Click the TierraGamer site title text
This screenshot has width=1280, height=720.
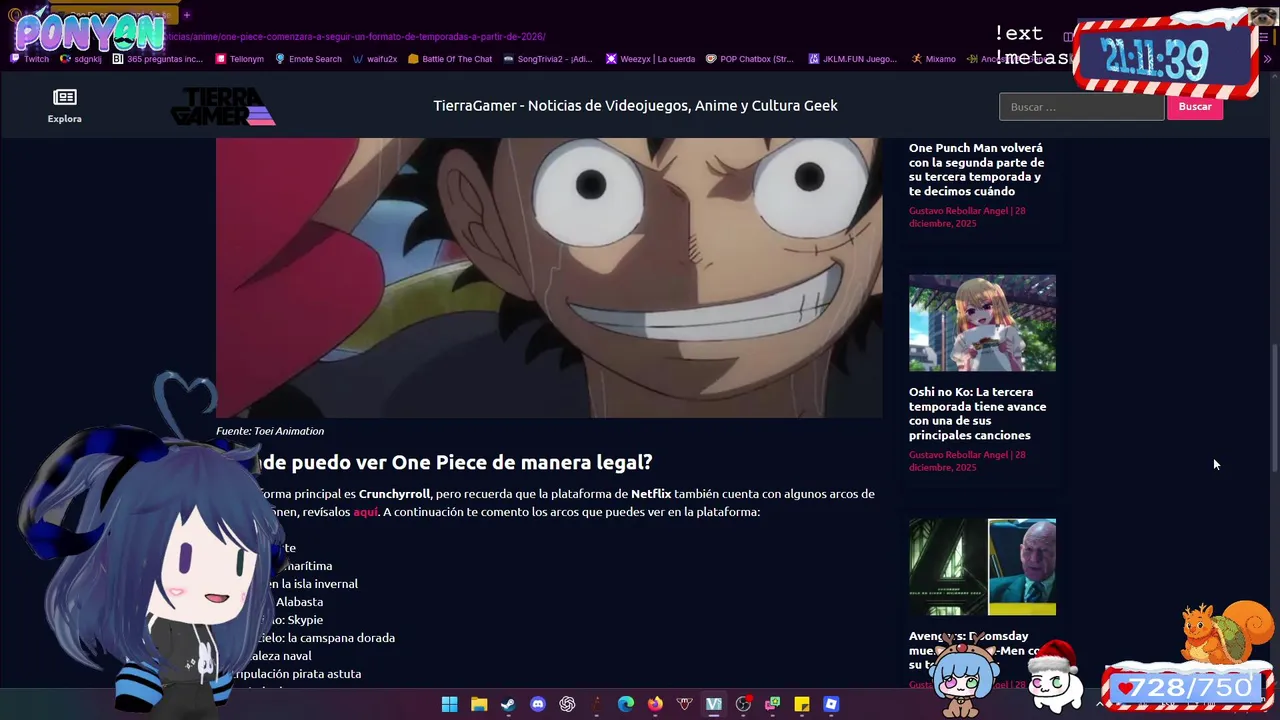[x=635, y=106]
